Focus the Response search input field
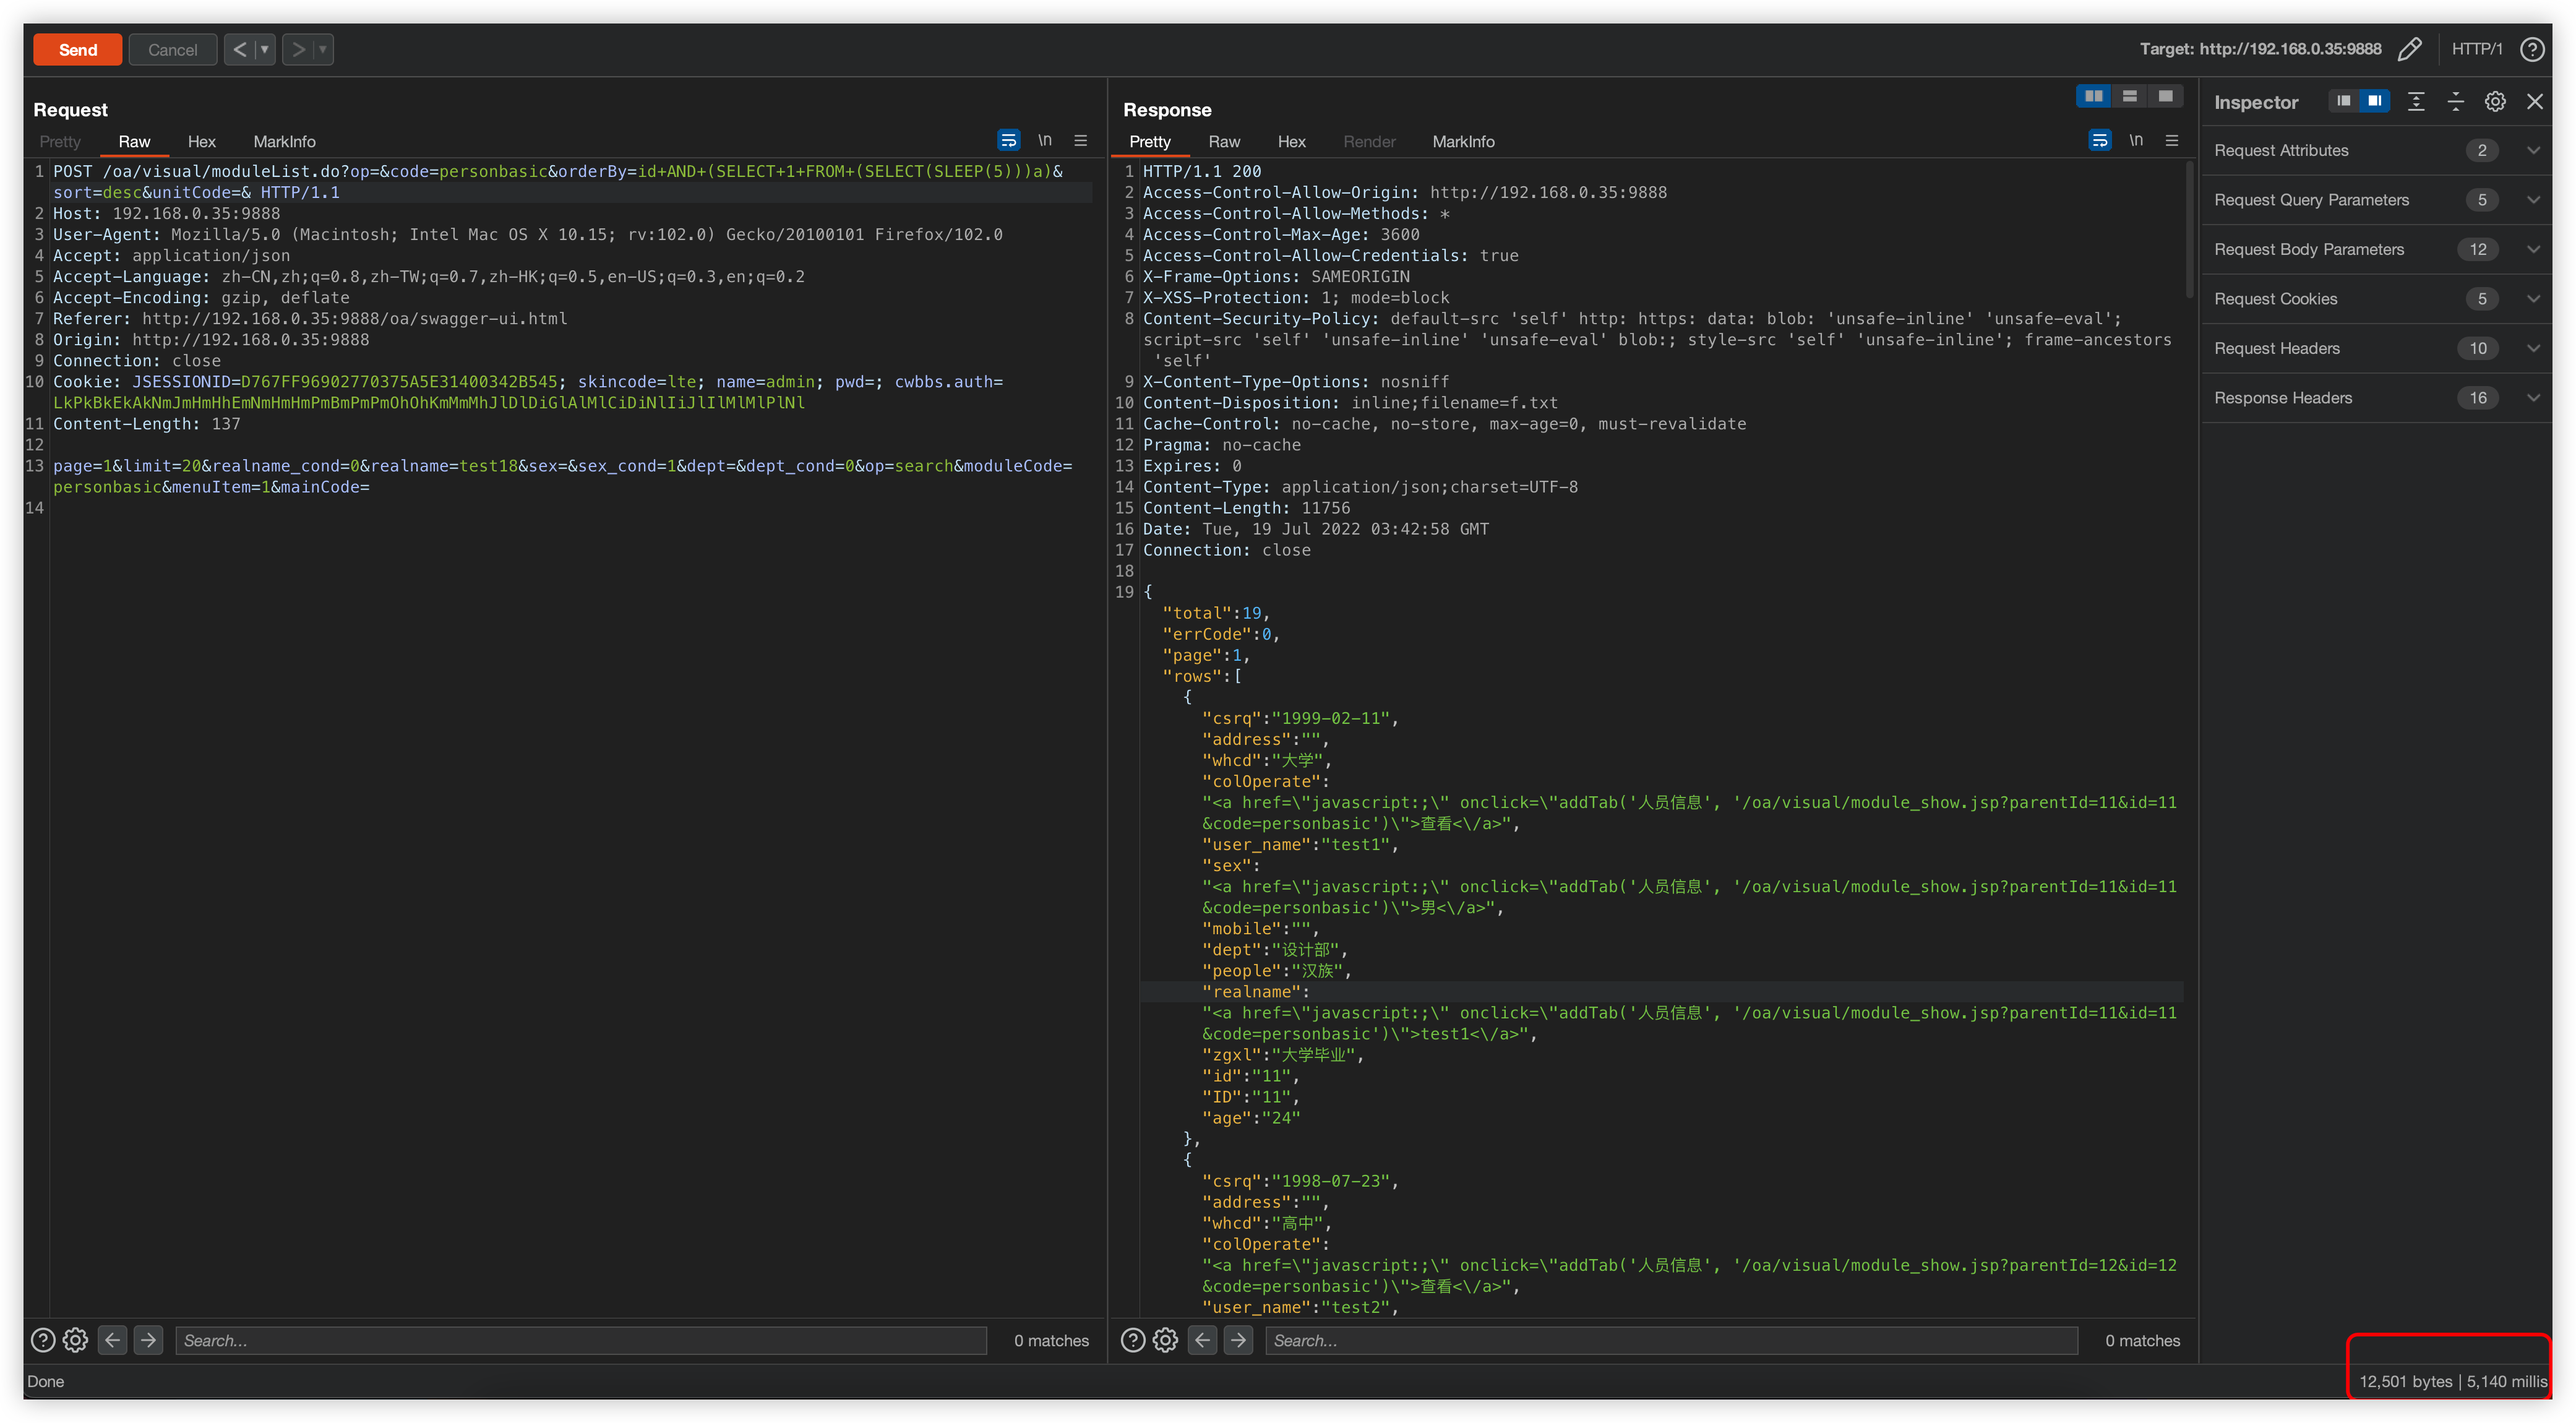The image size is (2576, 1423). click(x=1670, y=1340)
